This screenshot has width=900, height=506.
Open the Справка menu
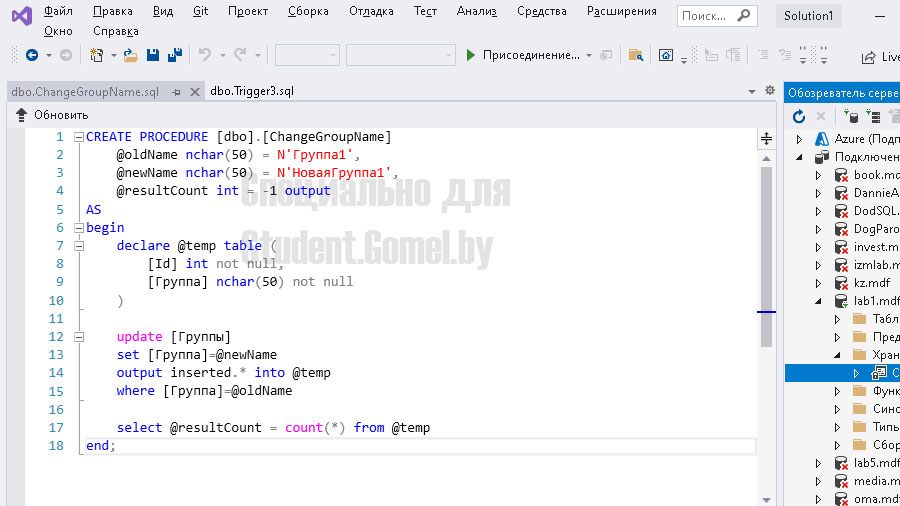(116, 31)
